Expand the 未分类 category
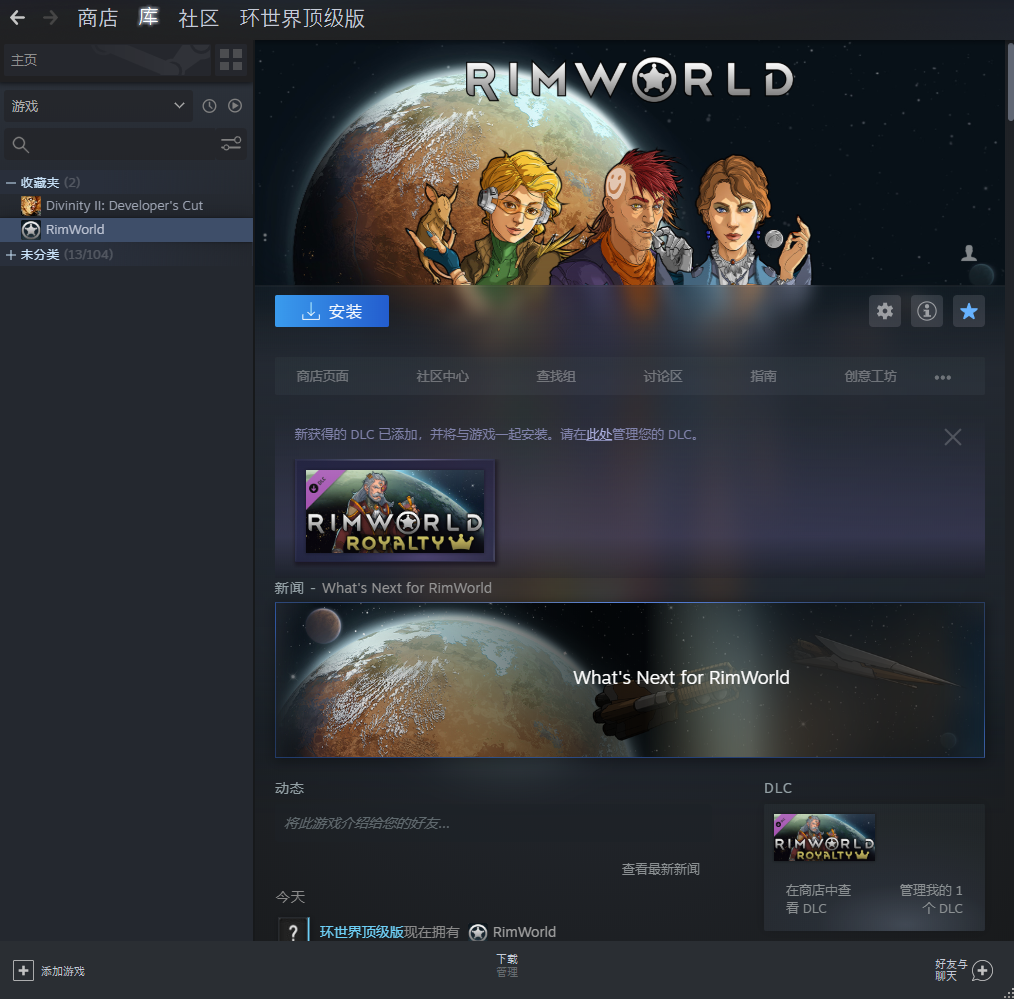The image size is (1014, 999). tap(11, 255)
